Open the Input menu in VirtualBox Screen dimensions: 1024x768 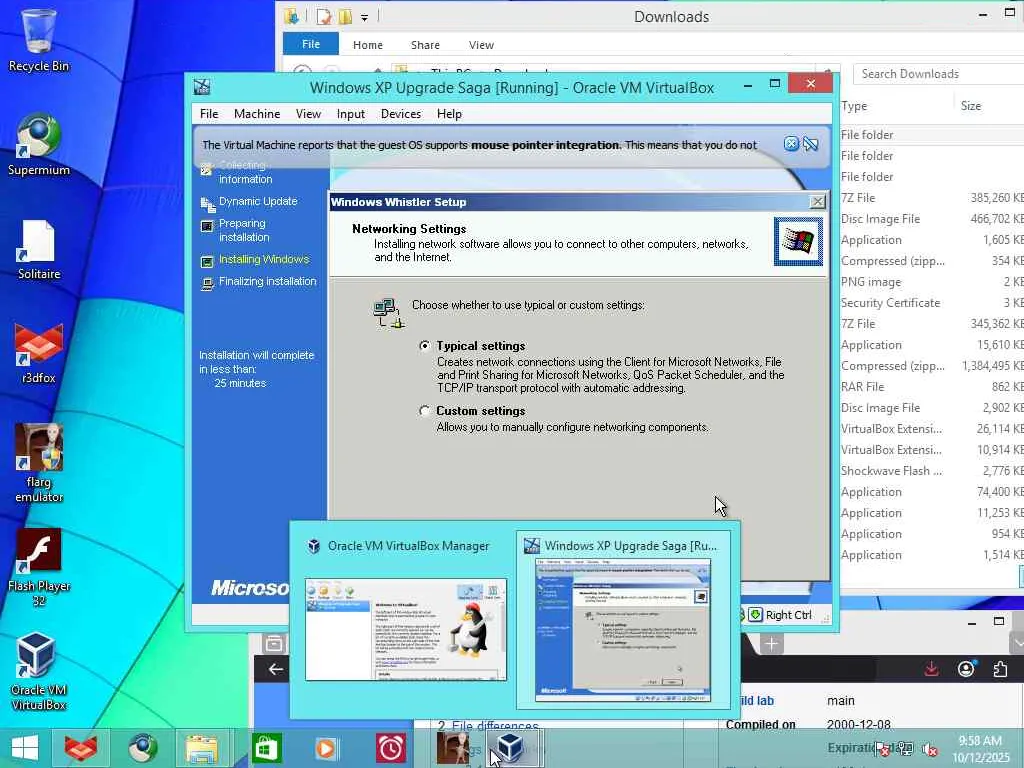[x=351, y=114]
